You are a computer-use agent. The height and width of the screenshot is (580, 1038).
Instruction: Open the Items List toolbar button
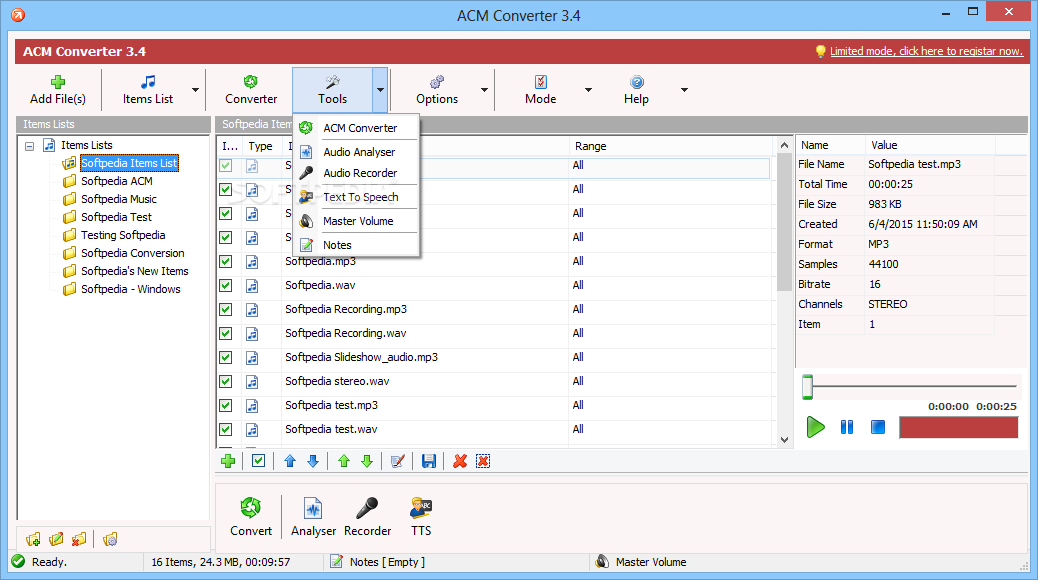click(148, 90)
